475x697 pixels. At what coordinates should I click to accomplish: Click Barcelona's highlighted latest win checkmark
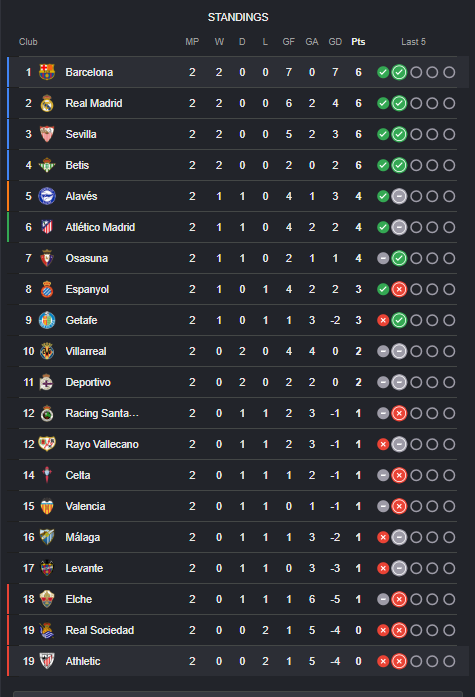click(399, 72)
